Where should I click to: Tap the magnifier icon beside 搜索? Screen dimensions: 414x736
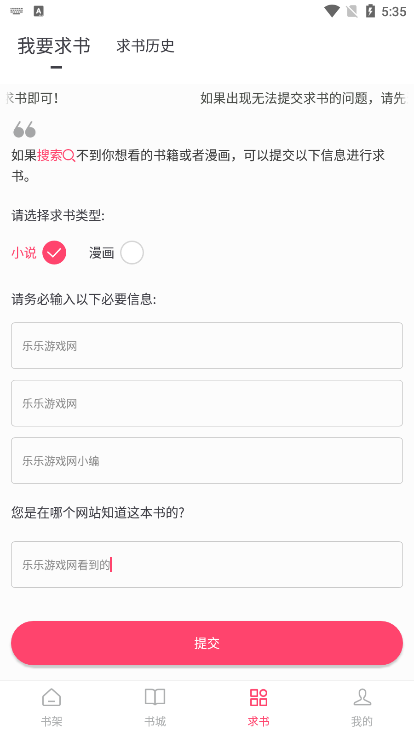[x=69, y=156]
